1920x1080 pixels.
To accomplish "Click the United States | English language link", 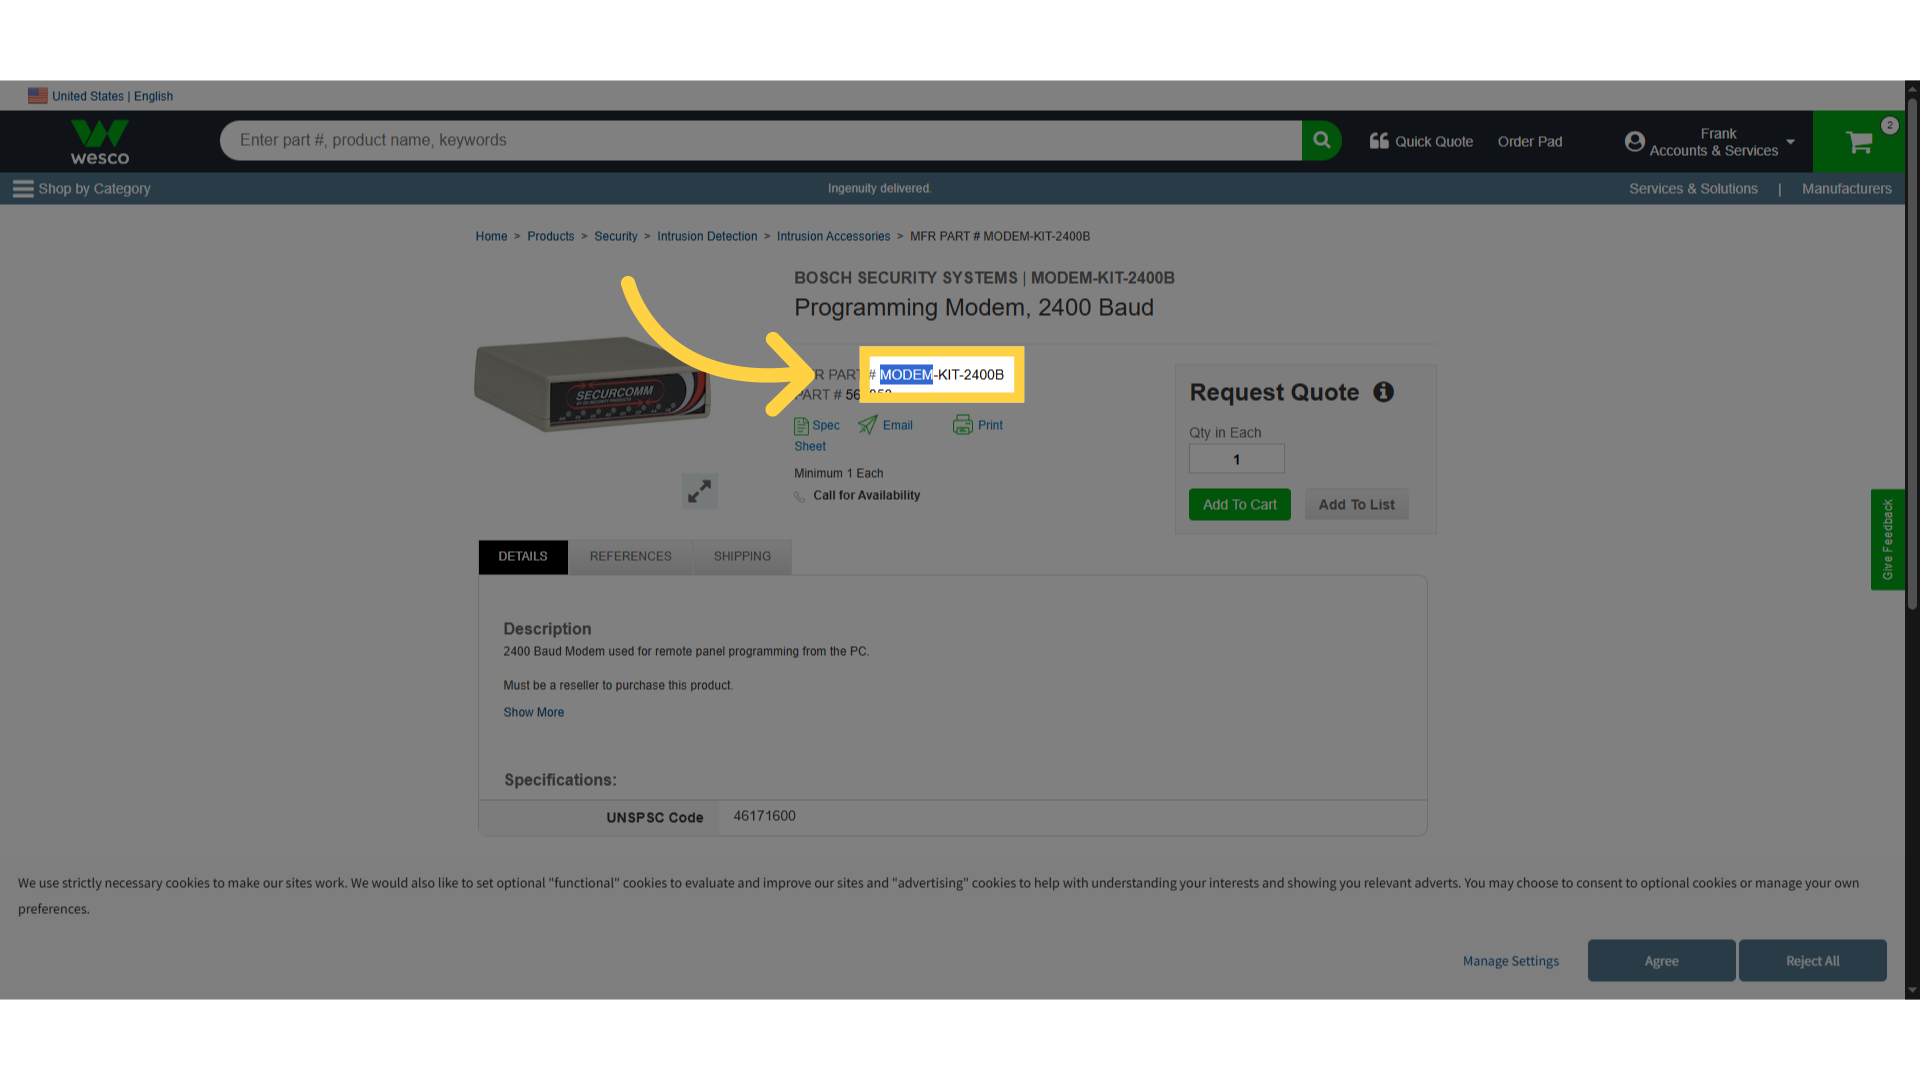I will point(112,97).
